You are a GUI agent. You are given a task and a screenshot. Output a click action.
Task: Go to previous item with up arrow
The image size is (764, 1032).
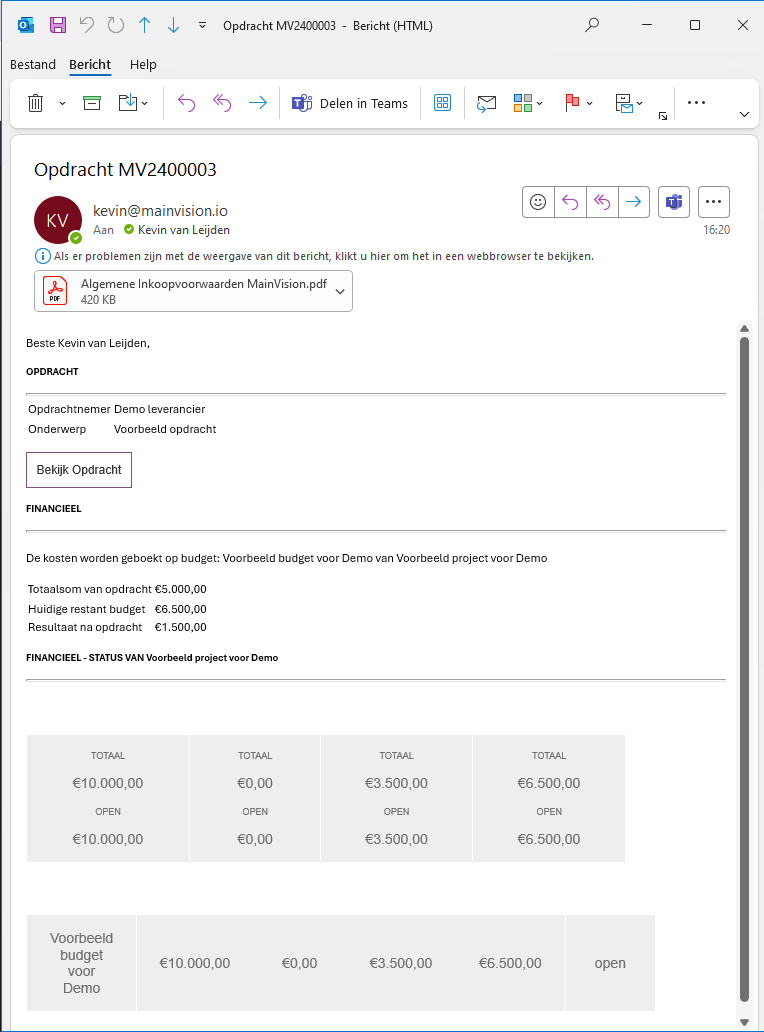click(145, 25)
